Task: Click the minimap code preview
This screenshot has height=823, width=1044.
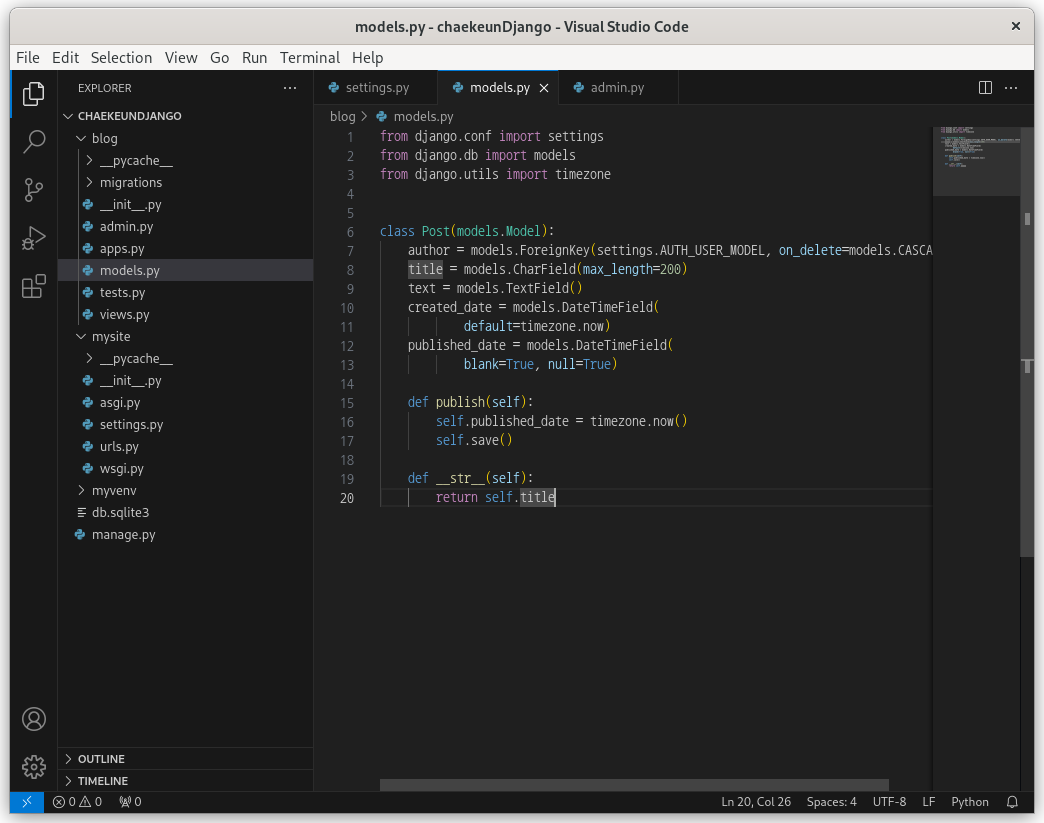Action: tap(976, 161)
